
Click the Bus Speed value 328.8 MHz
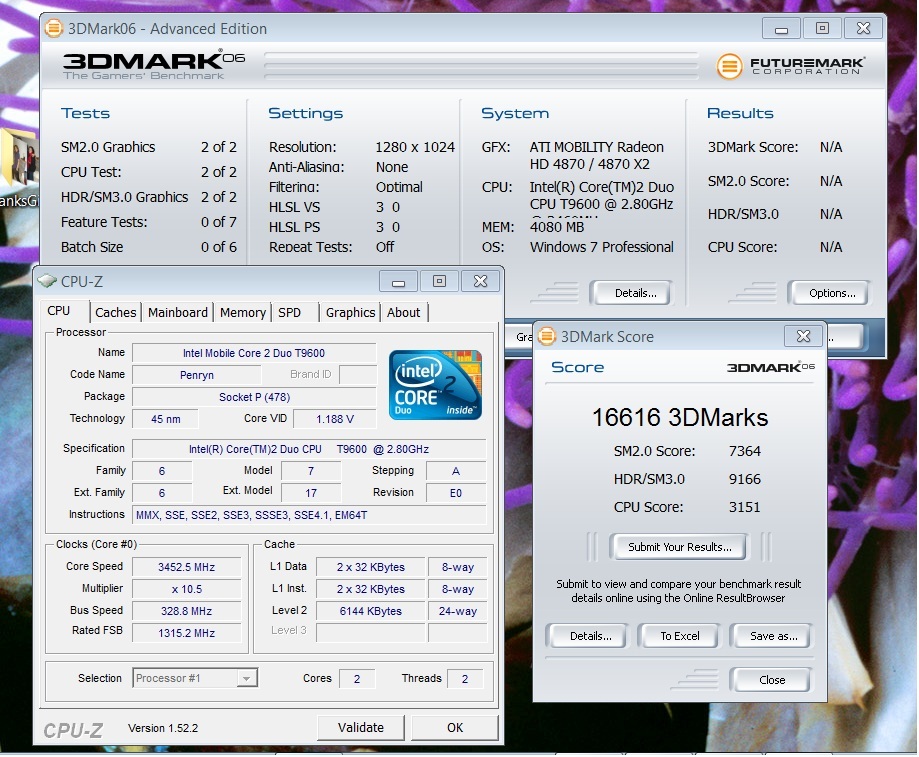coord(186,611)
